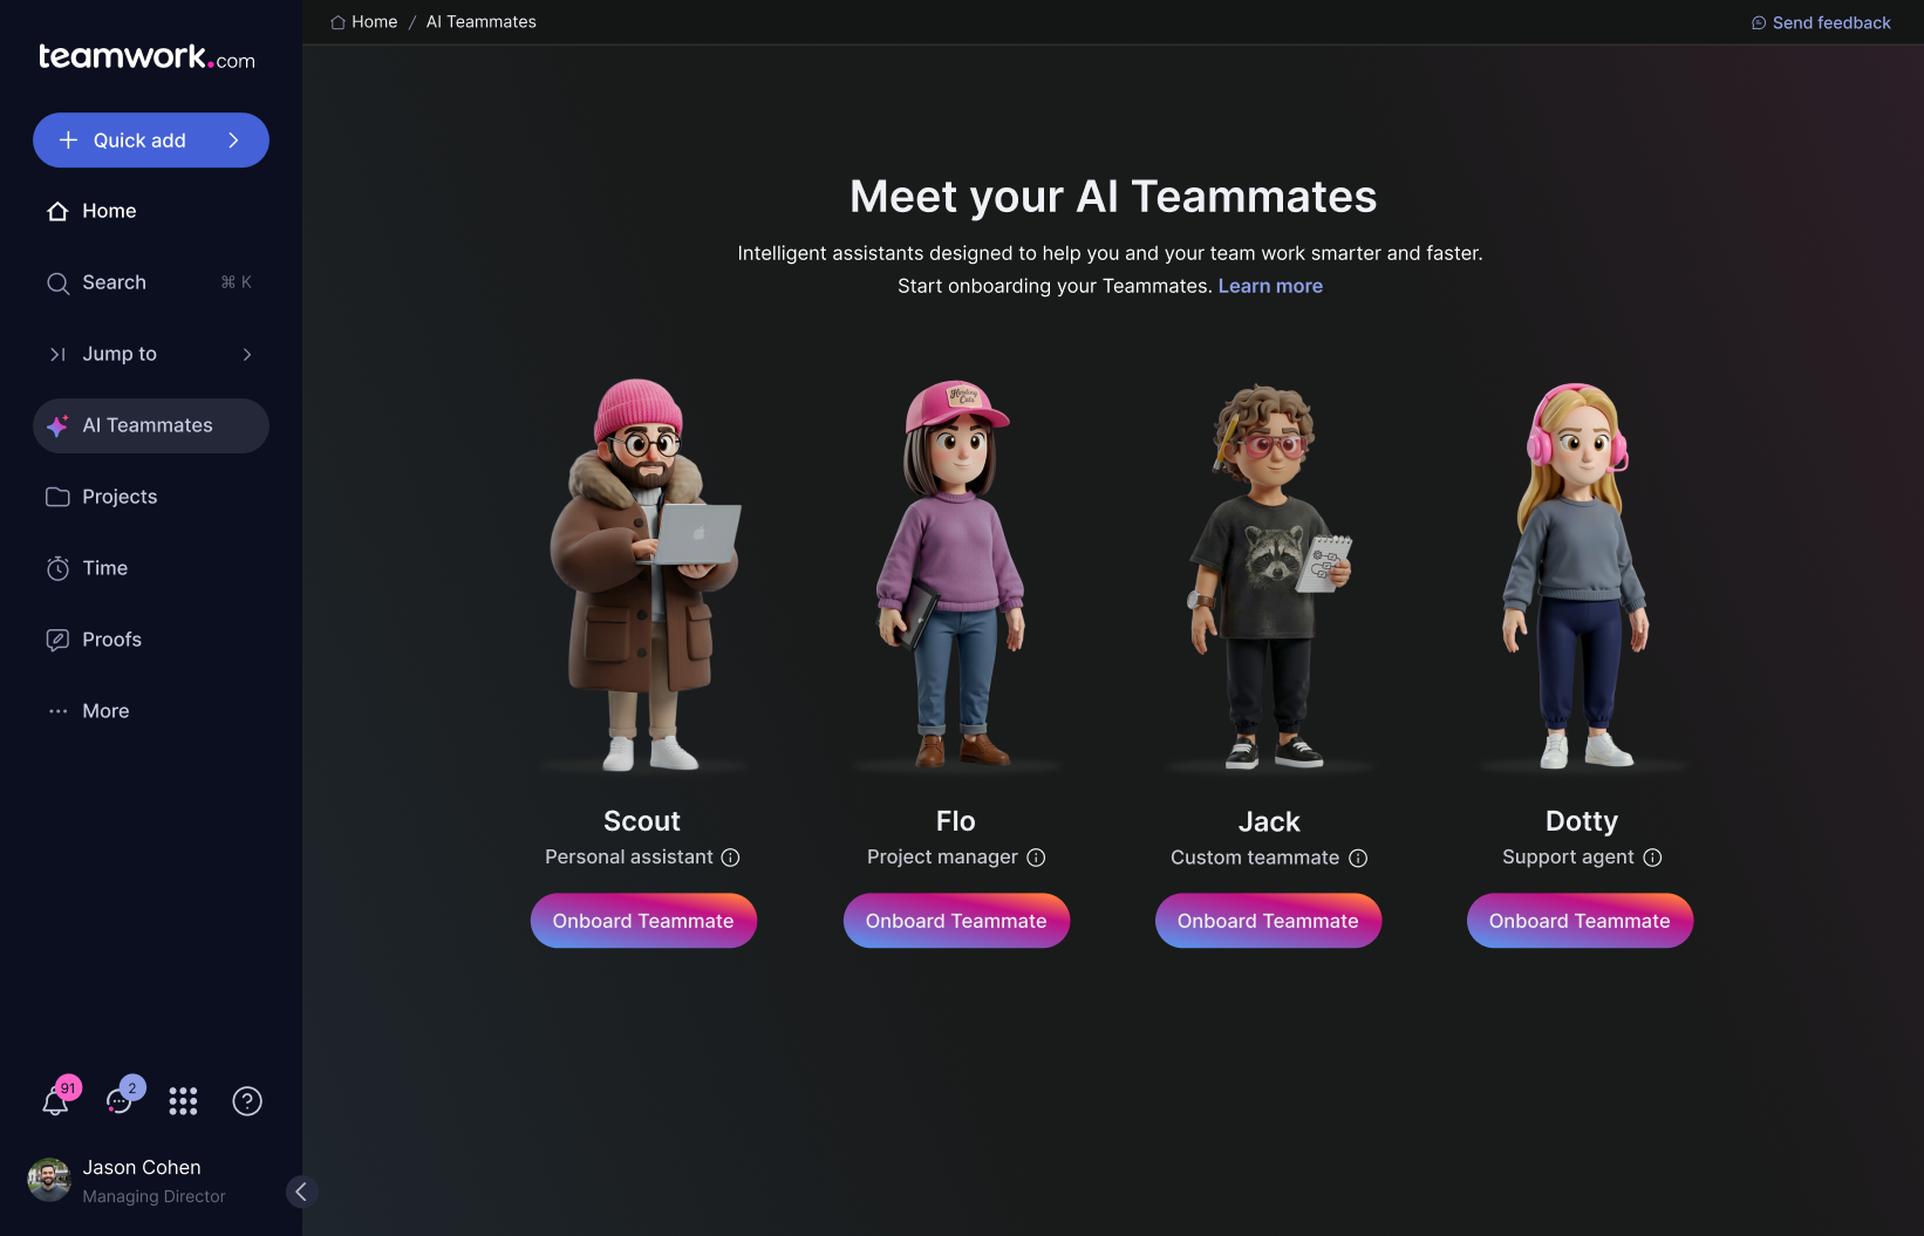The image size is (1924, 1236).
Task: Click the Quick add plus icon
Action: tap(68, 140)
